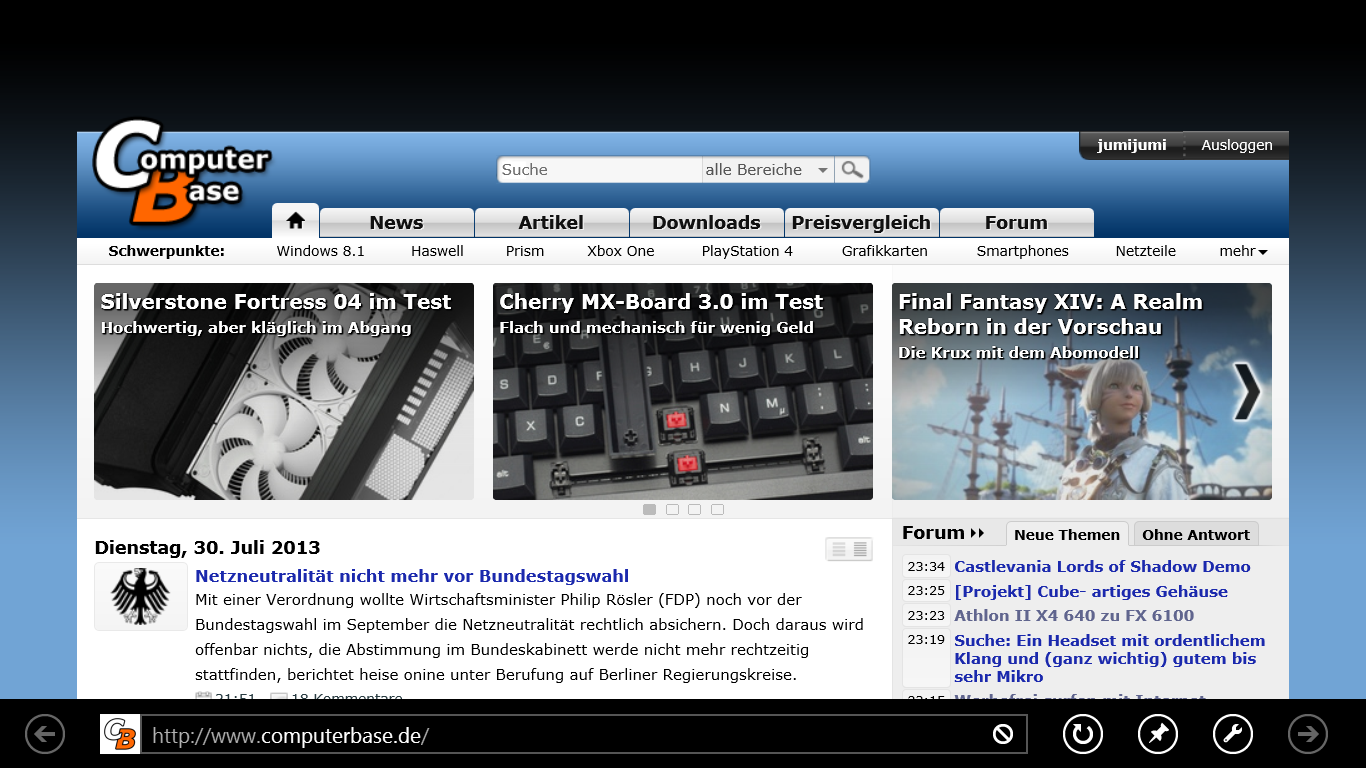
Task: Open the PlayStation 4 topic link
Action: 747,251
